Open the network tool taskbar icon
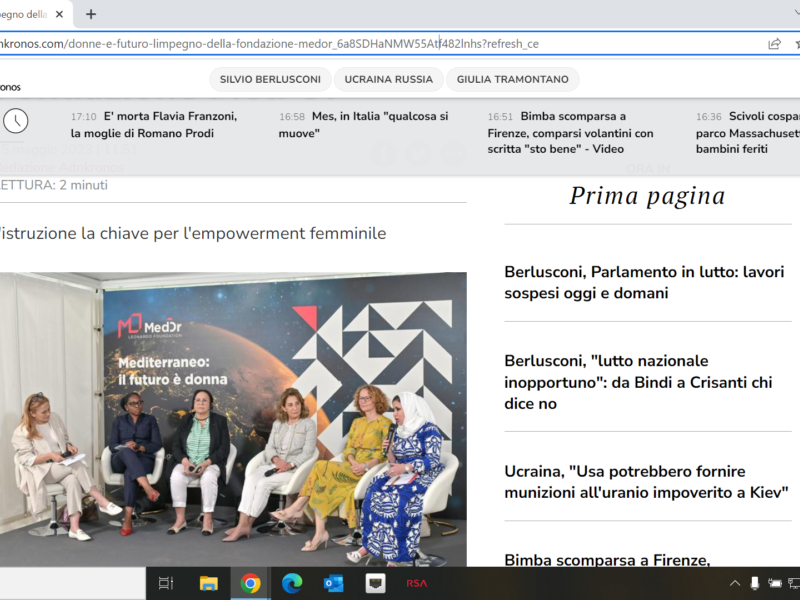Viewport: 800px width, 600px height. tap(376, 583)
